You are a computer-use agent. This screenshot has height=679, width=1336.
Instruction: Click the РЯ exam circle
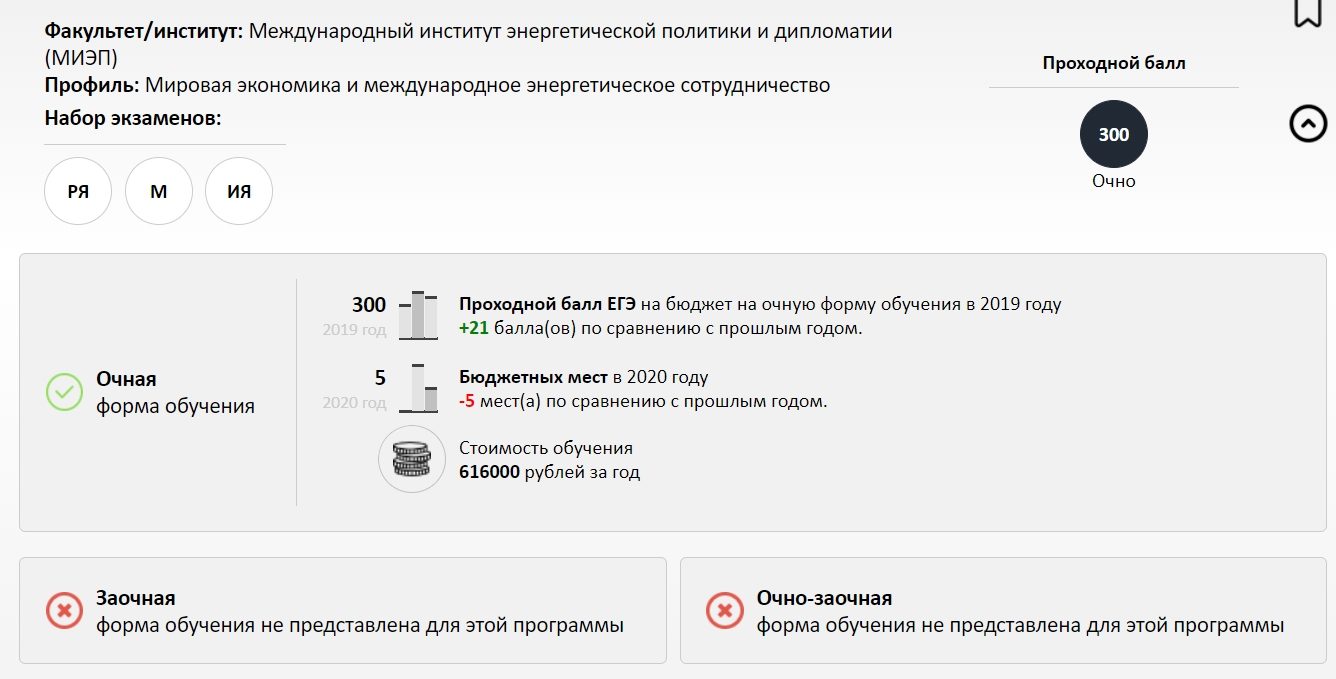pos(78,191)
